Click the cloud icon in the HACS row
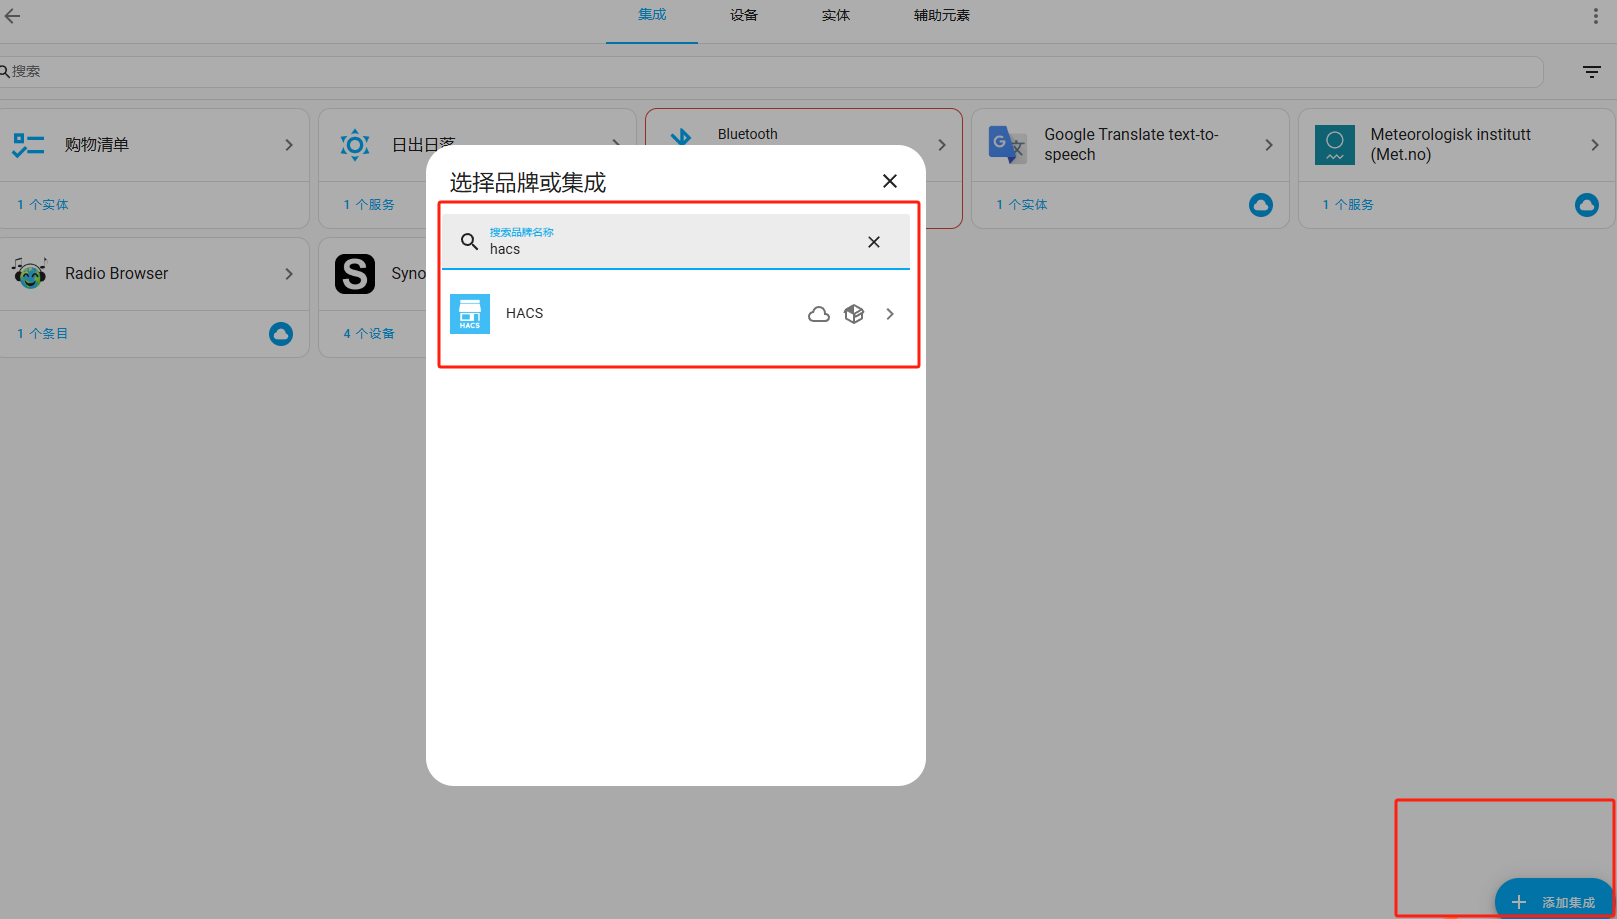 click(x=819, y=315)
